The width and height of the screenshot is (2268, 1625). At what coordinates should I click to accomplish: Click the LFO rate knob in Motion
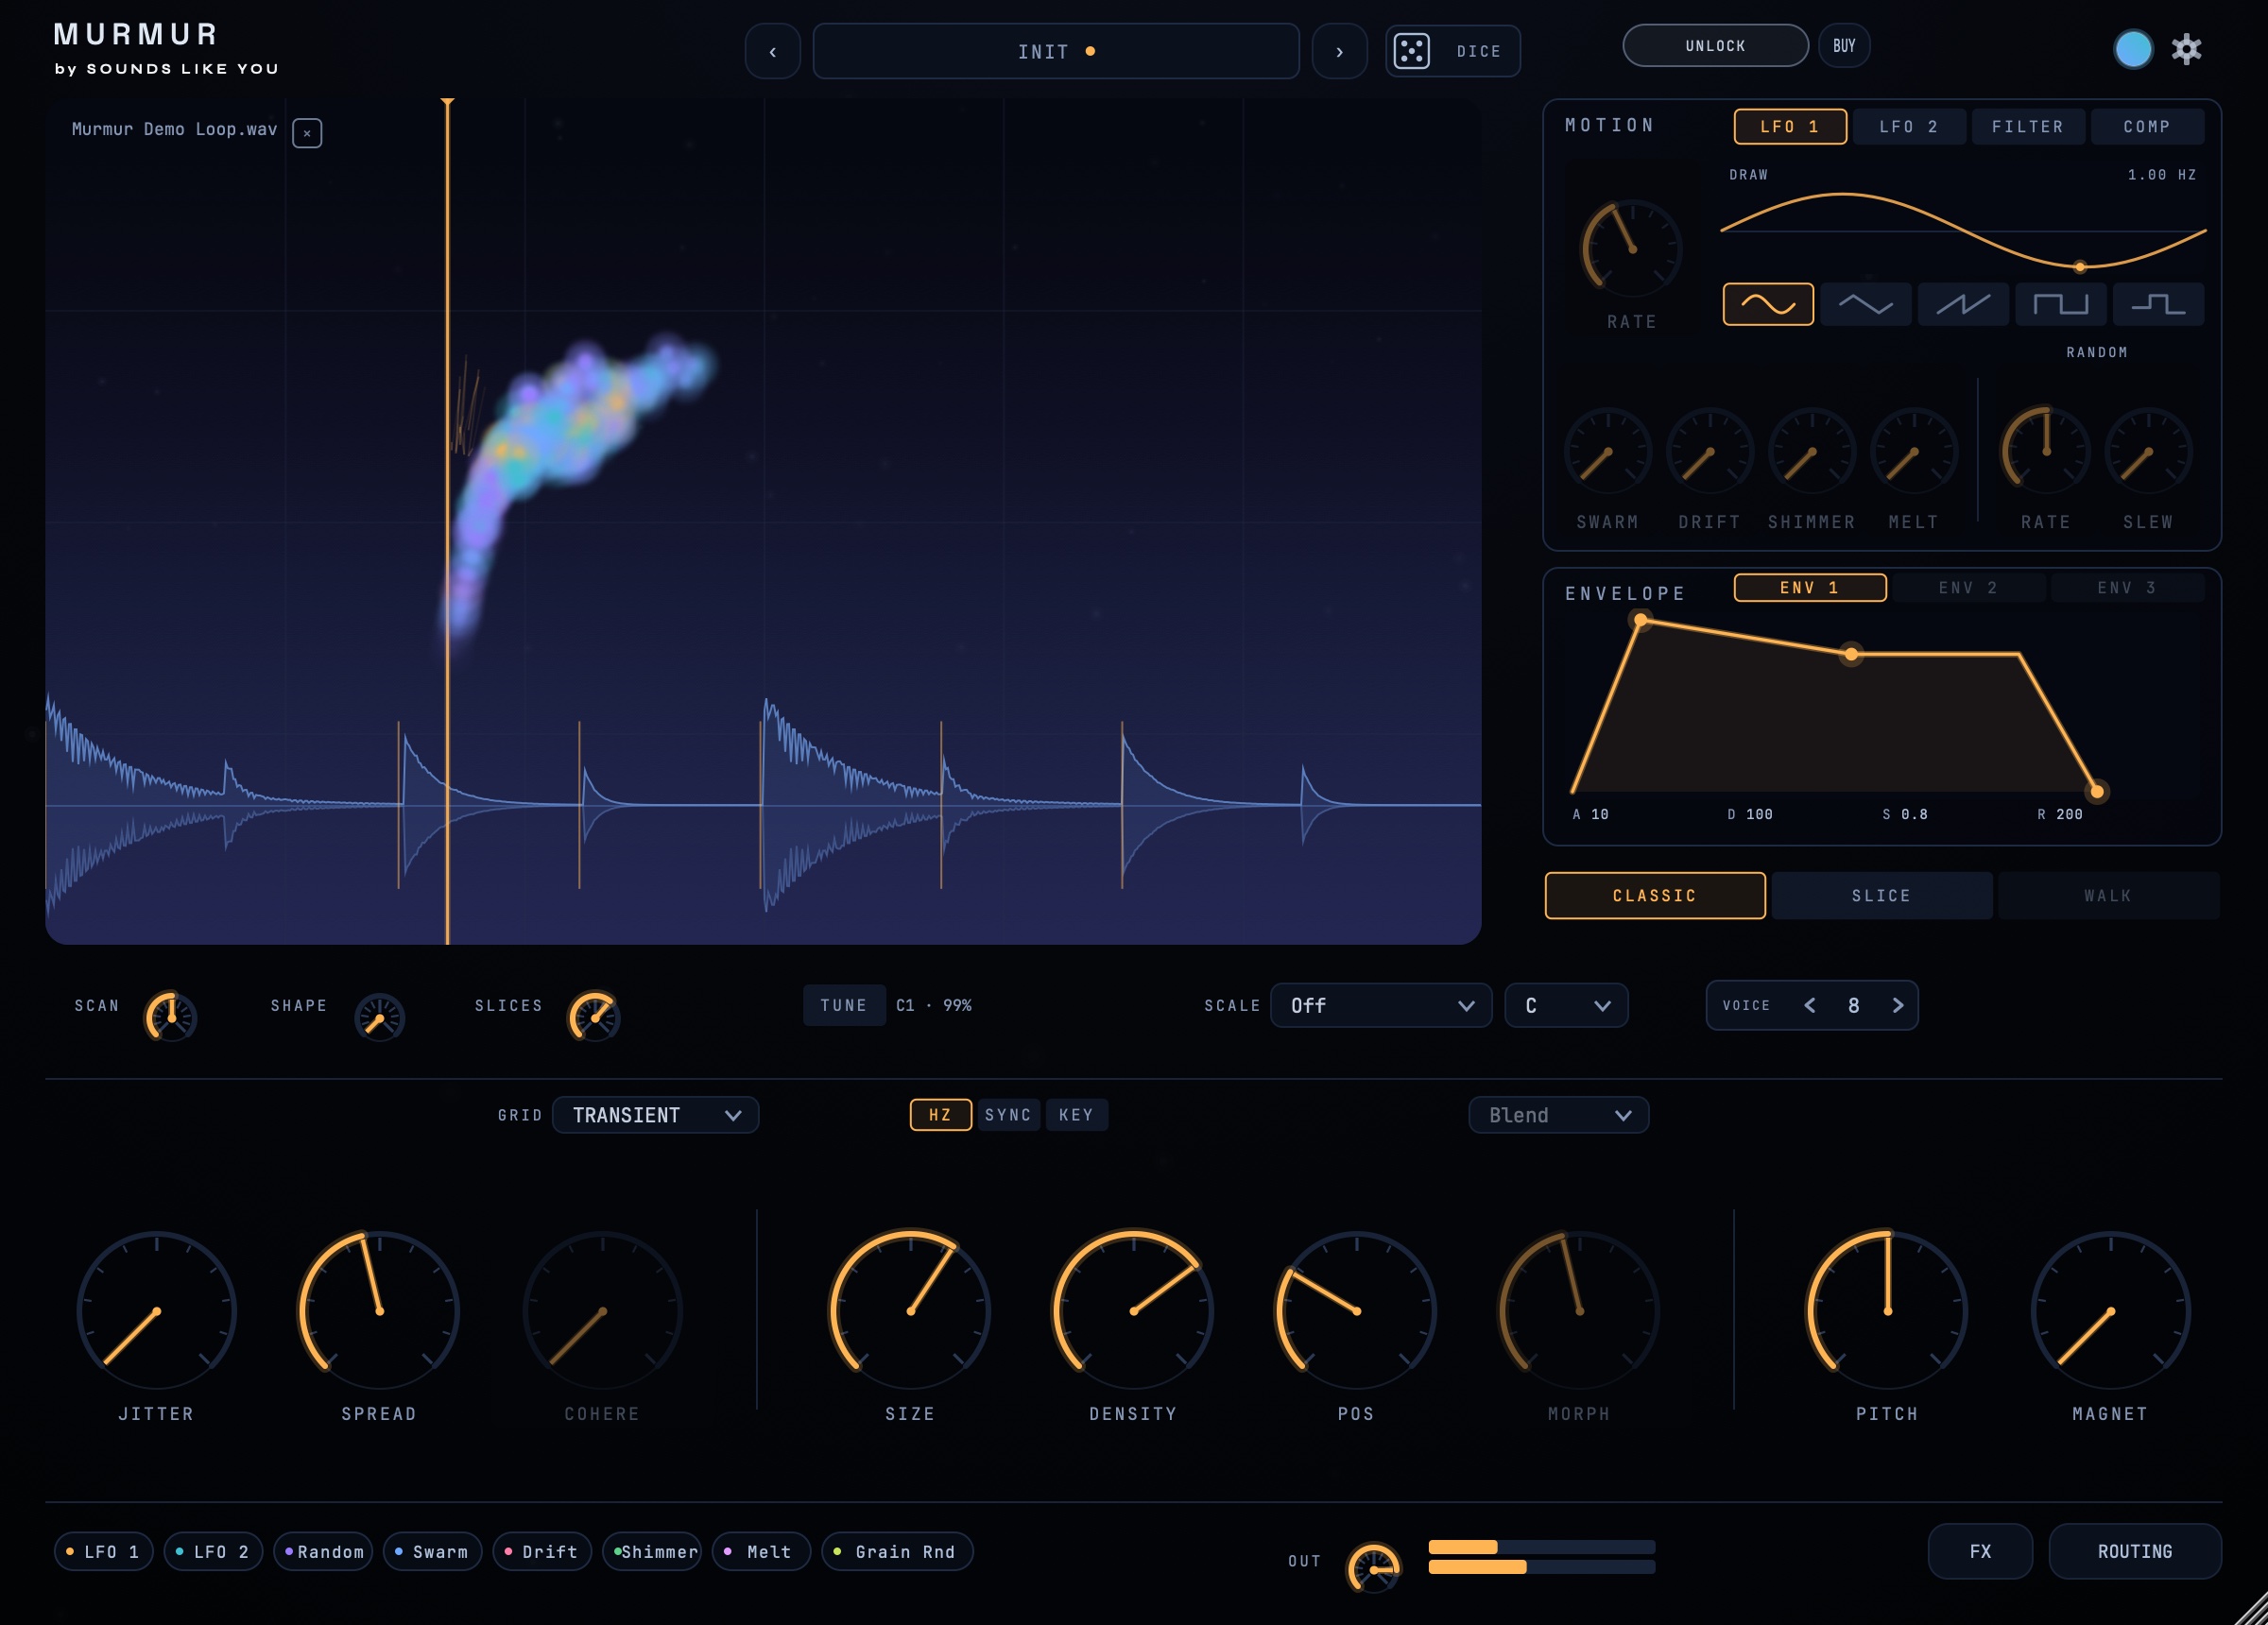point(1632,248)
